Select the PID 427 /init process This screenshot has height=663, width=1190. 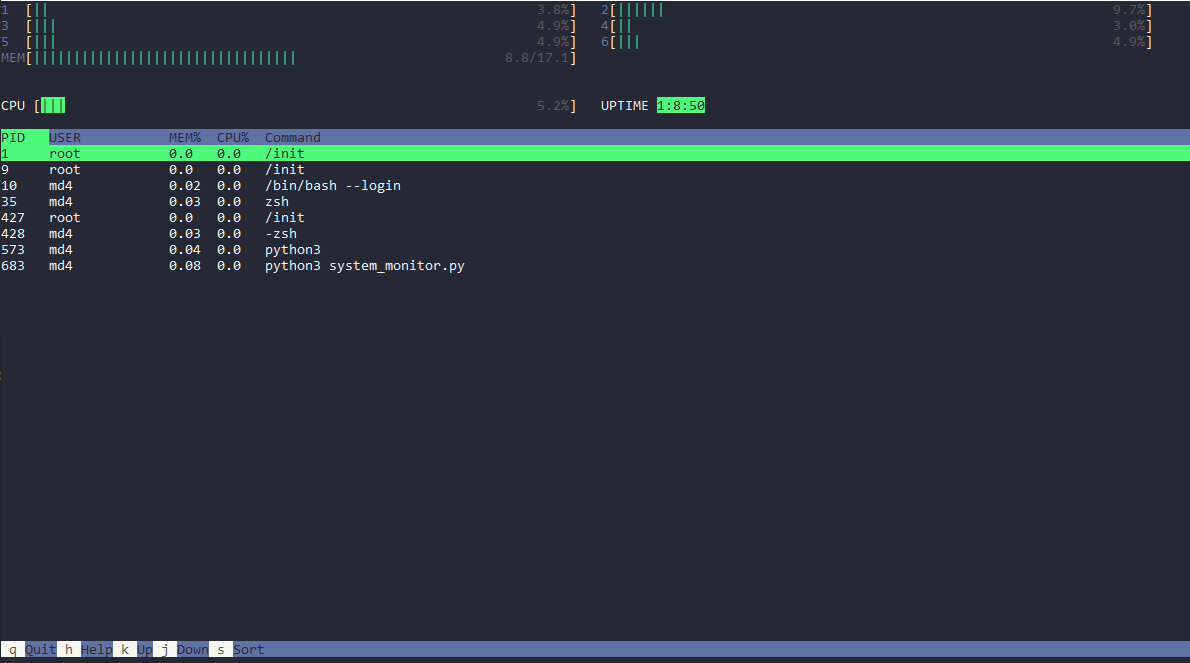(595, 217)
